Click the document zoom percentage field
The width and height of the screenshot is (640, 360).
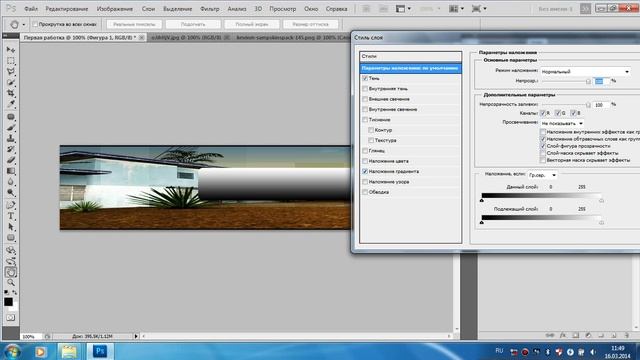coord(31,337)
